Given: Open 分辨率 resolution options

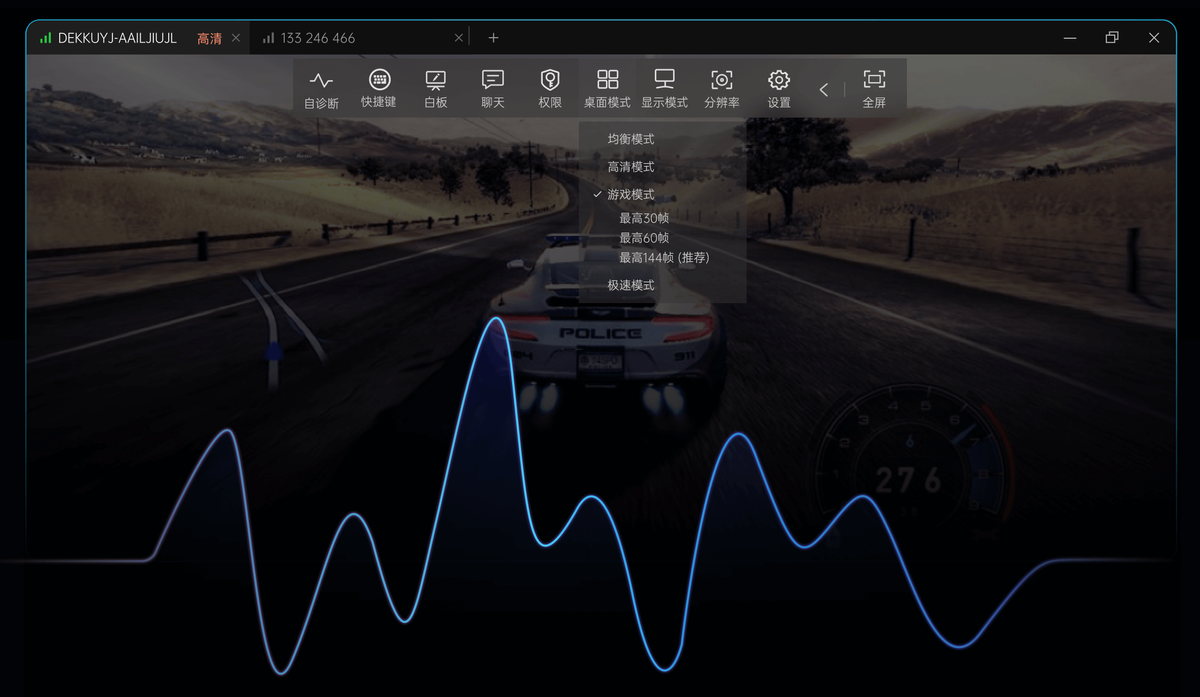Looking at the screenshot, I should (721, 88).
